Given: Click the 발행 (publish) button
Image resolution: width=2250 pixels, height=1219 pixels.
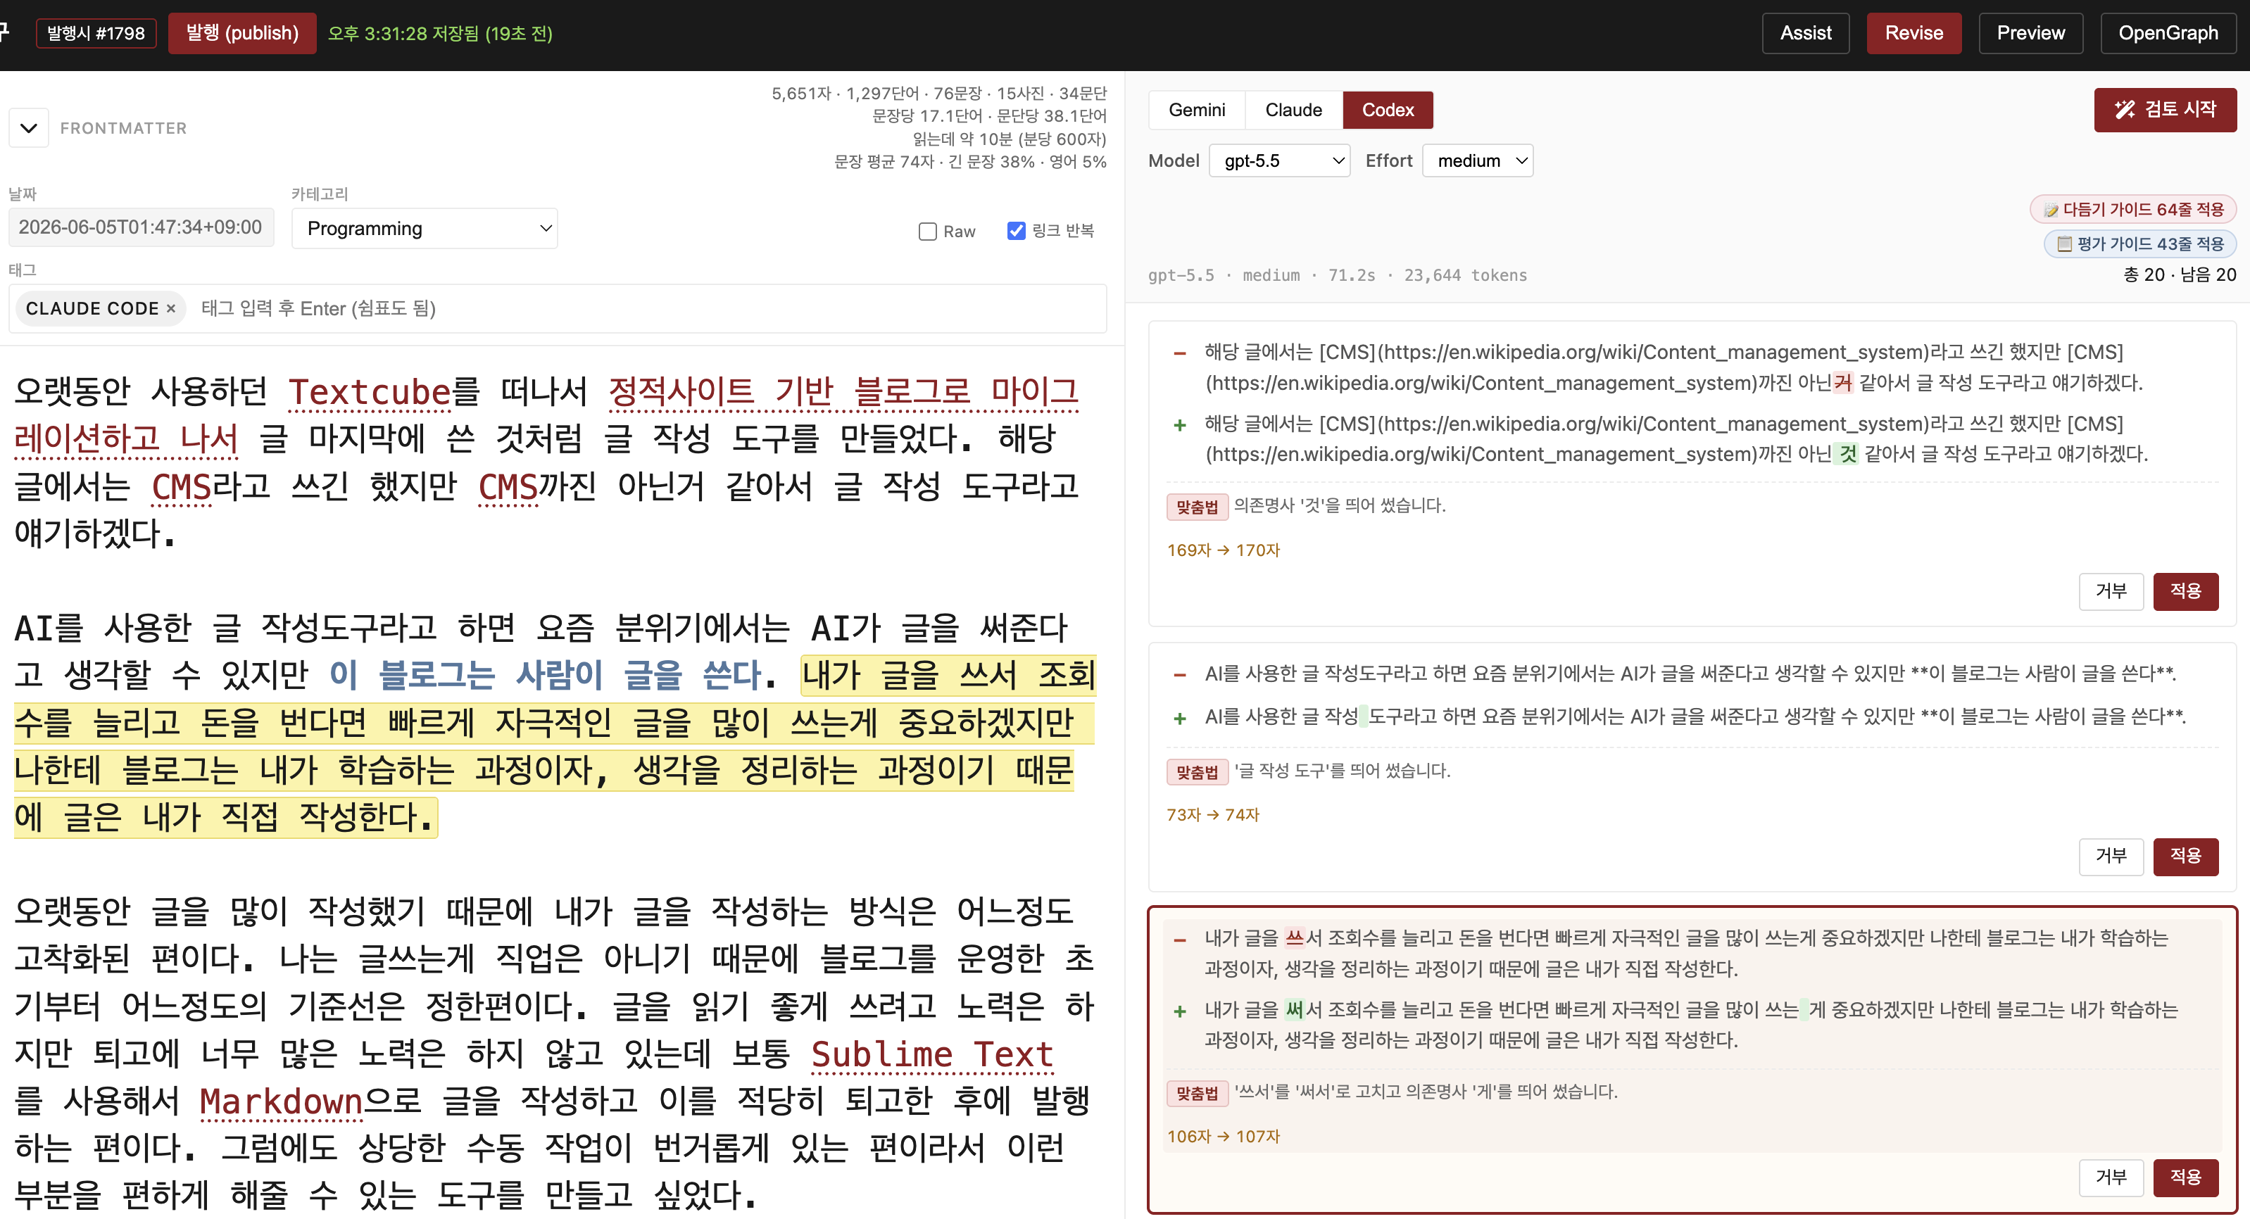Looking at the screenshot, I should [x=242, y=33].
